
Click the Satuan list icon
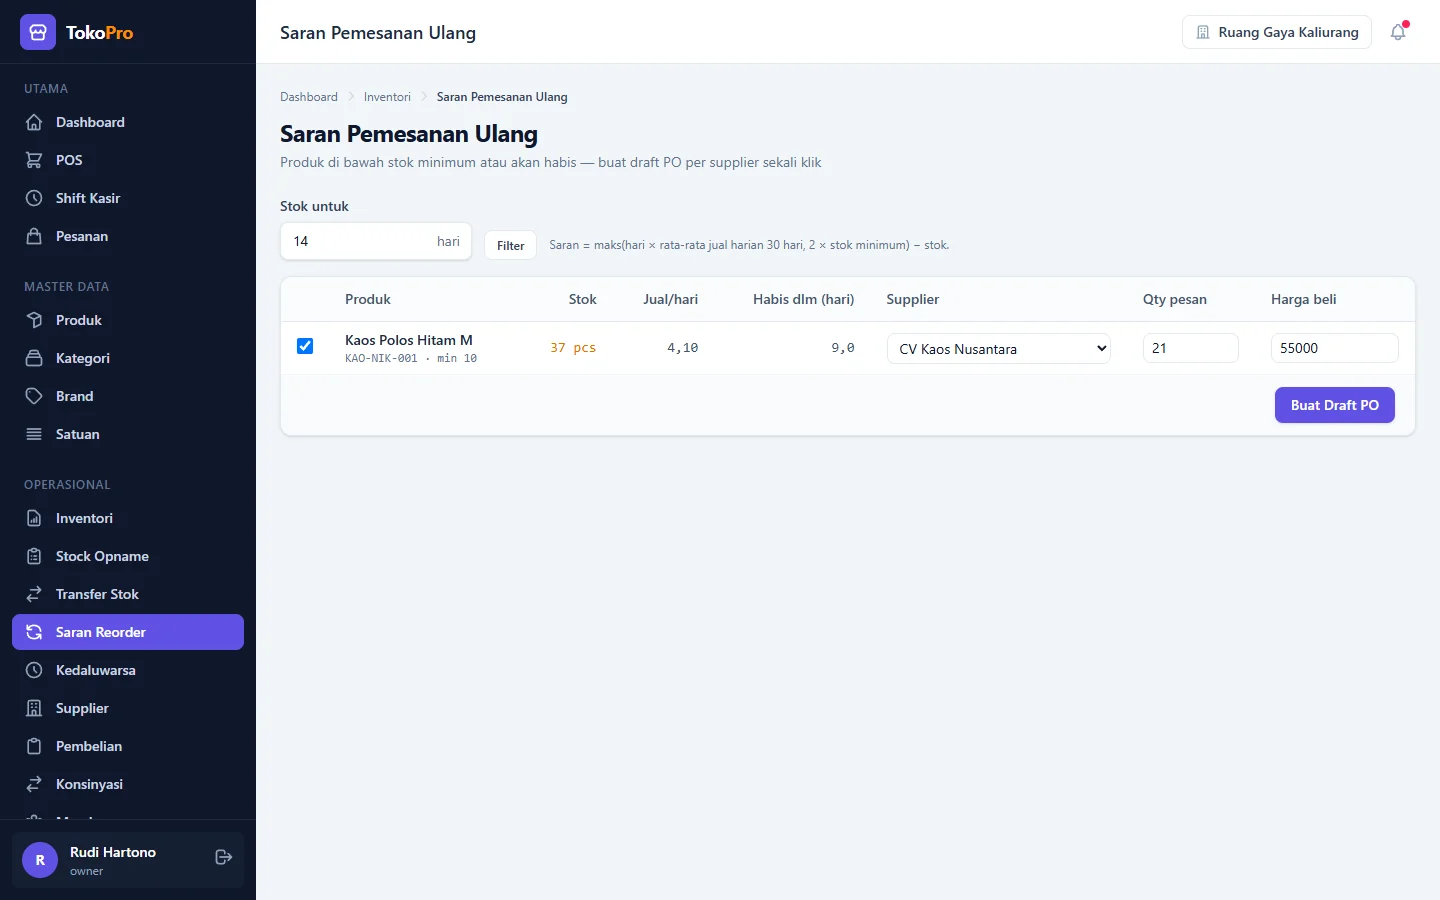34,434
